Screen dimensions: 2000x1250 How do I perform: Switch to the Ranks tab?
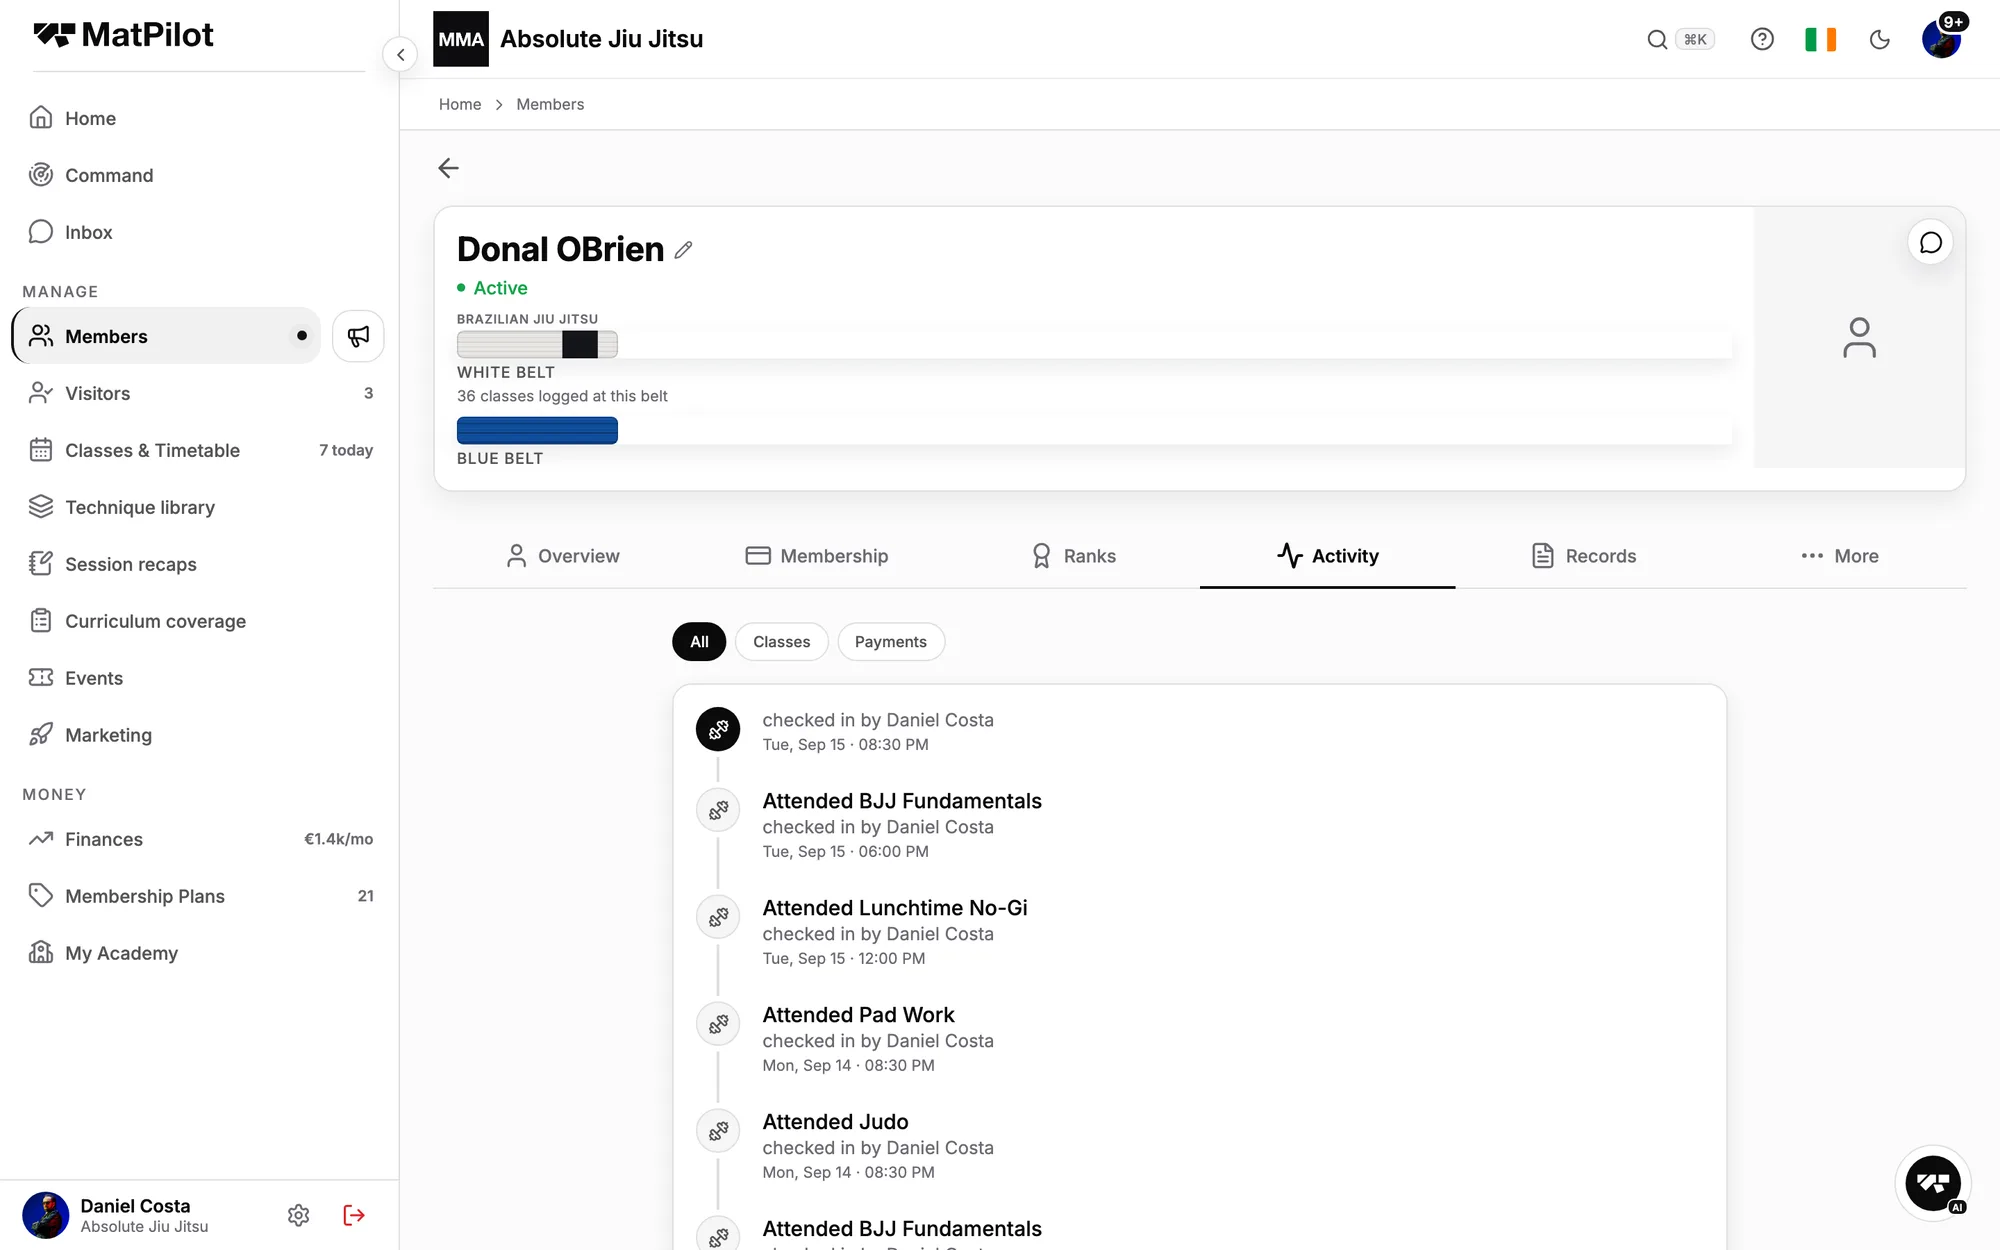(1073, 556)
